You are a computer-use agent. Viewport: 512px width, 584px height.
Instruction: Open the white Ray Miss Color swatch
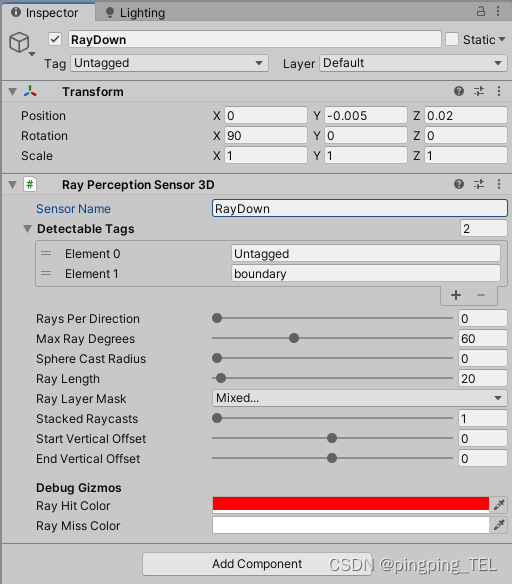tap(351, 525)
